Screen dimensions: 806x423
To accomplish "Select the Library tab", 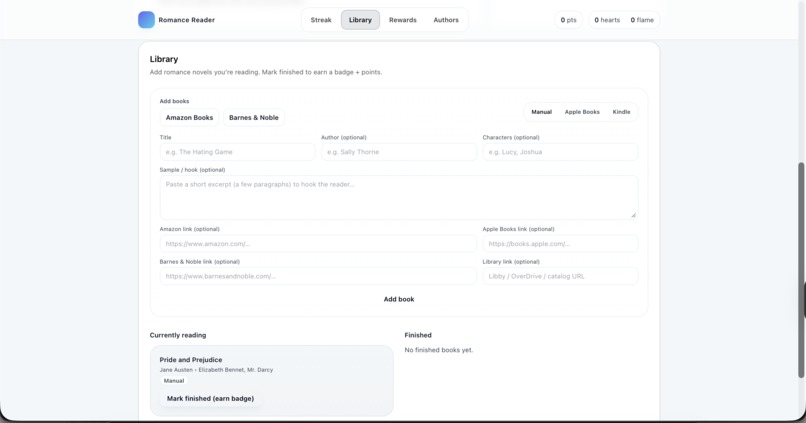I will [360, 20].
